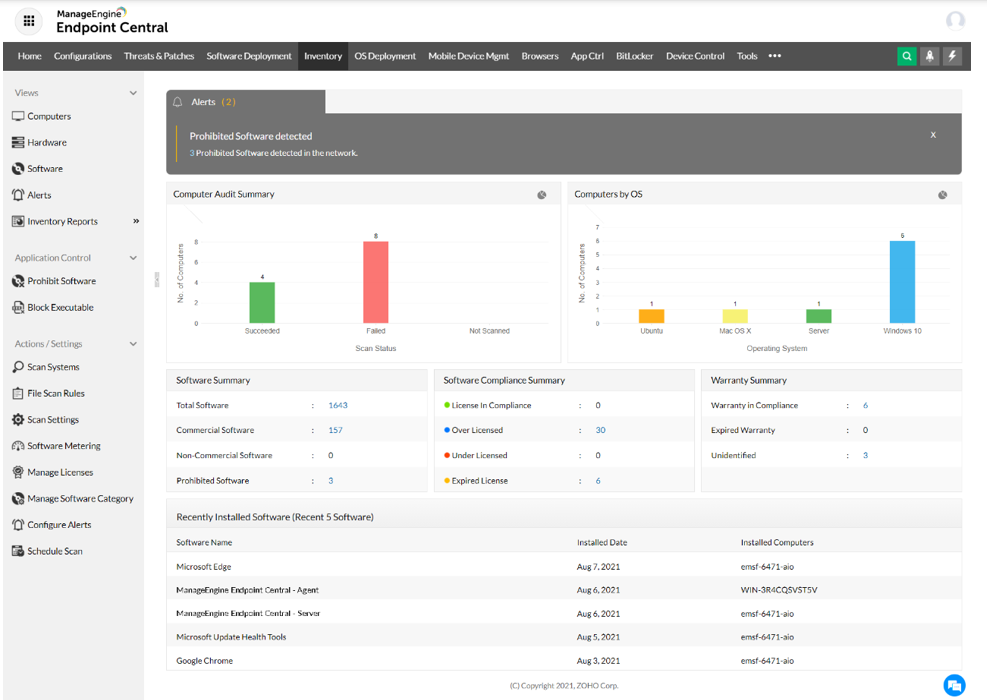The image size is (987, 700).
Task: Click the blue Windows 10 bar
Action: pyautogui.click(x=902, y=282)
